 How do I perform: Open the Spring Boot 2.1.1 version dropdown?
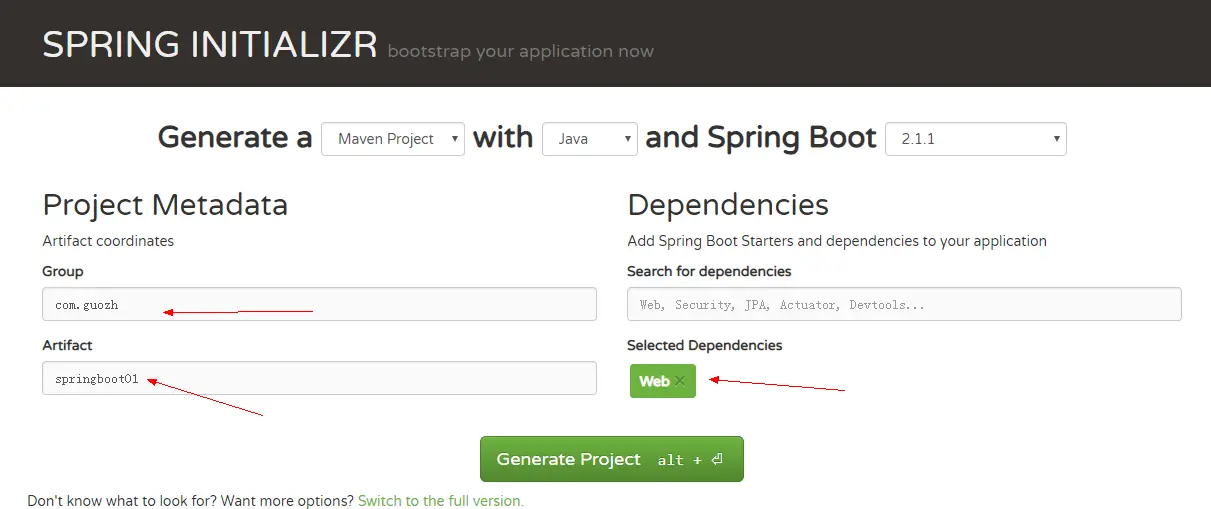976,139
